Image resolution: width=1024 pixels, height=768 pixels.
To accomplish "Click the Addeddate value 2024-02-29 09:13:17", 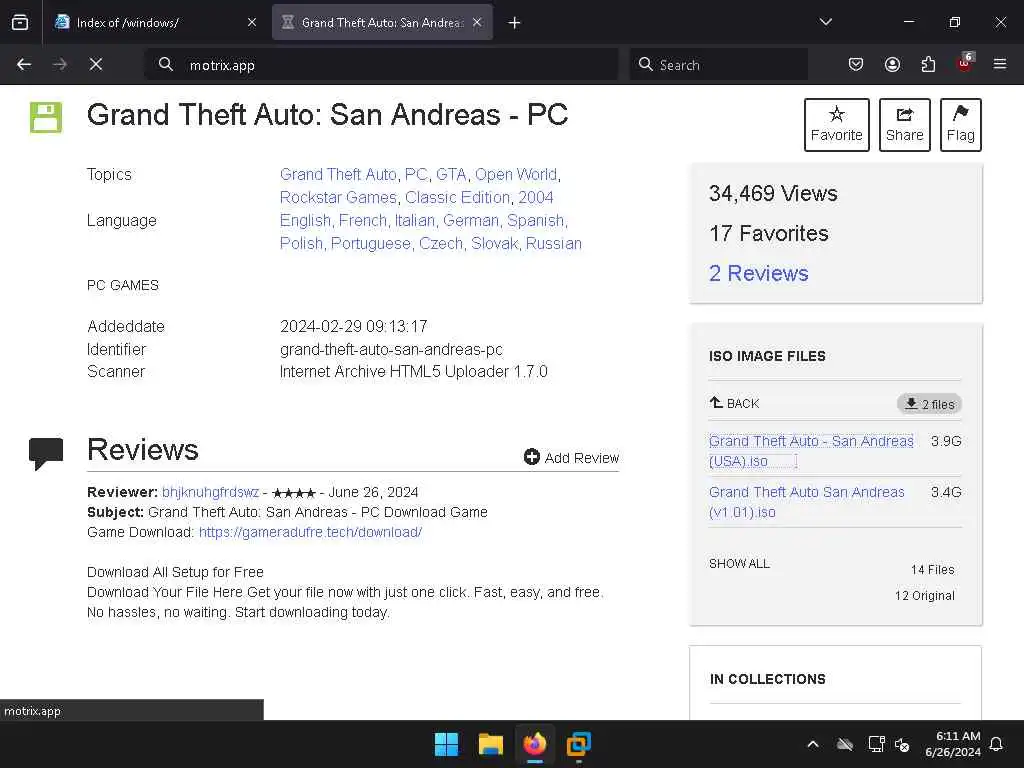I will (x=353, y=326).
